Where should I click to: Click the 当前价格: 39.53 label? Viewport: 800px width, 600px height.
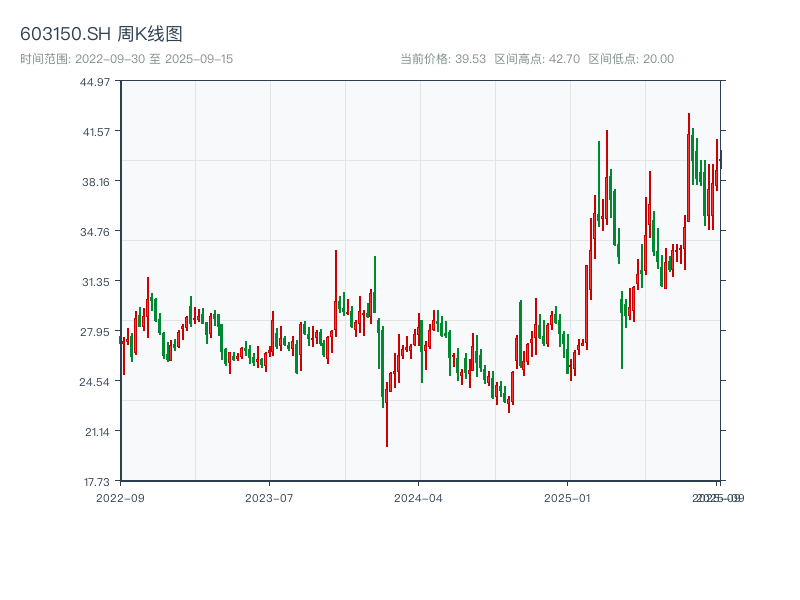click(x=443, y=59)
